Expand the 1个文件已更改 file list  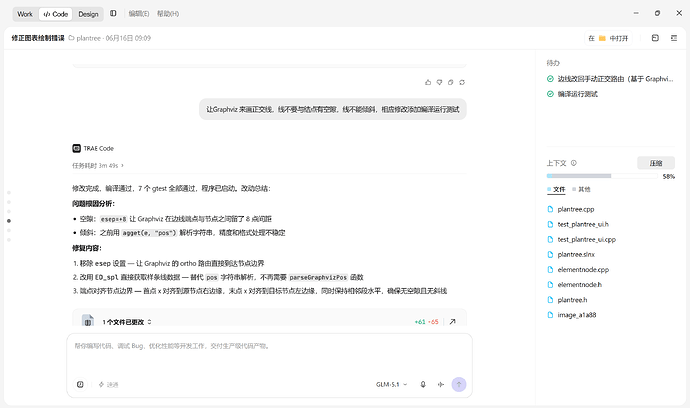127,322
